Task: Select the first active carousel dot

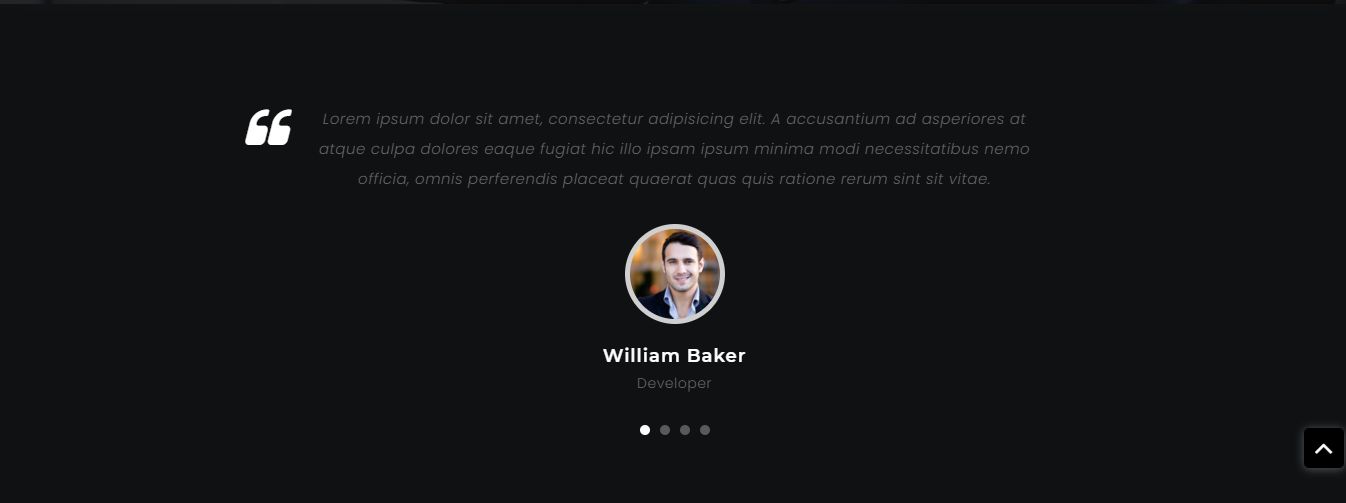Action: click(x=645, y=430)
